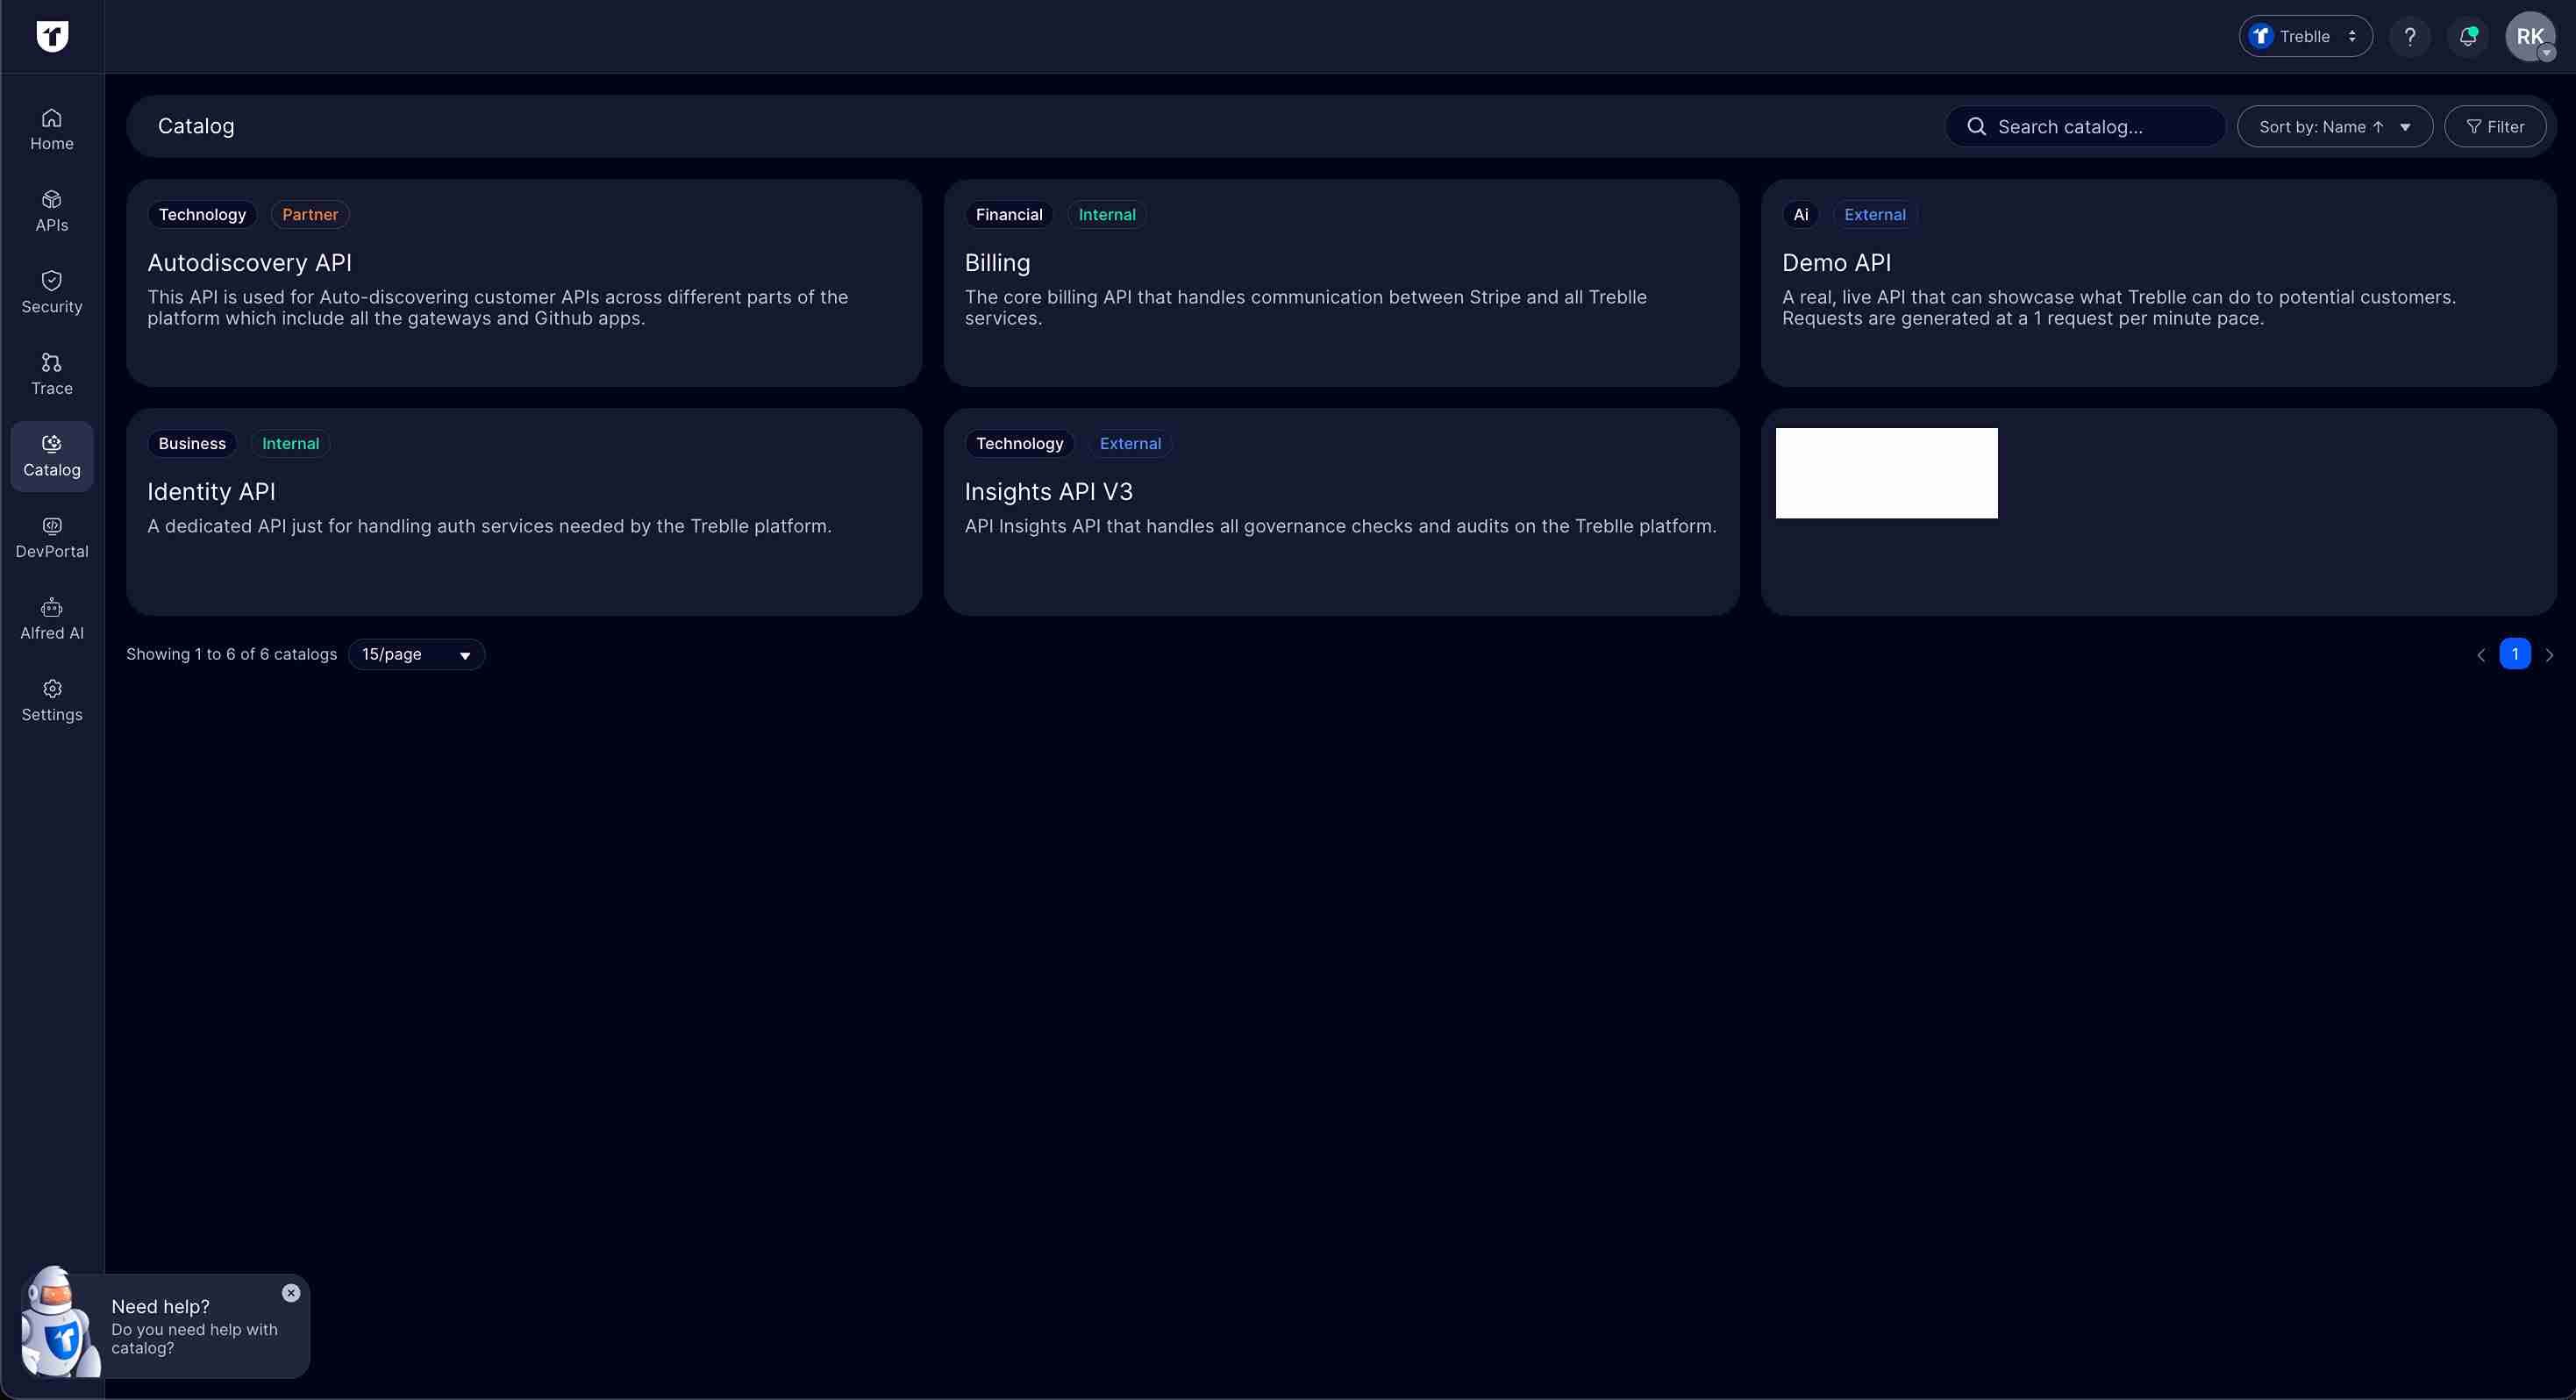Open the Treblle workspace switcher

pyautogui.click(x=2304, y=36)
